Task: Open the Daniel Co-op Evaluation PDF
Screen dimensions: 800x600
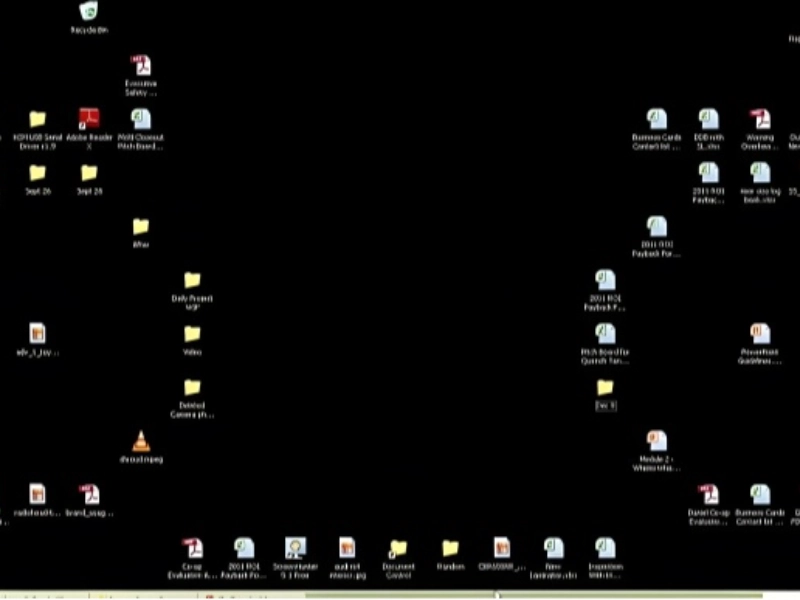Action: (708, 494)
